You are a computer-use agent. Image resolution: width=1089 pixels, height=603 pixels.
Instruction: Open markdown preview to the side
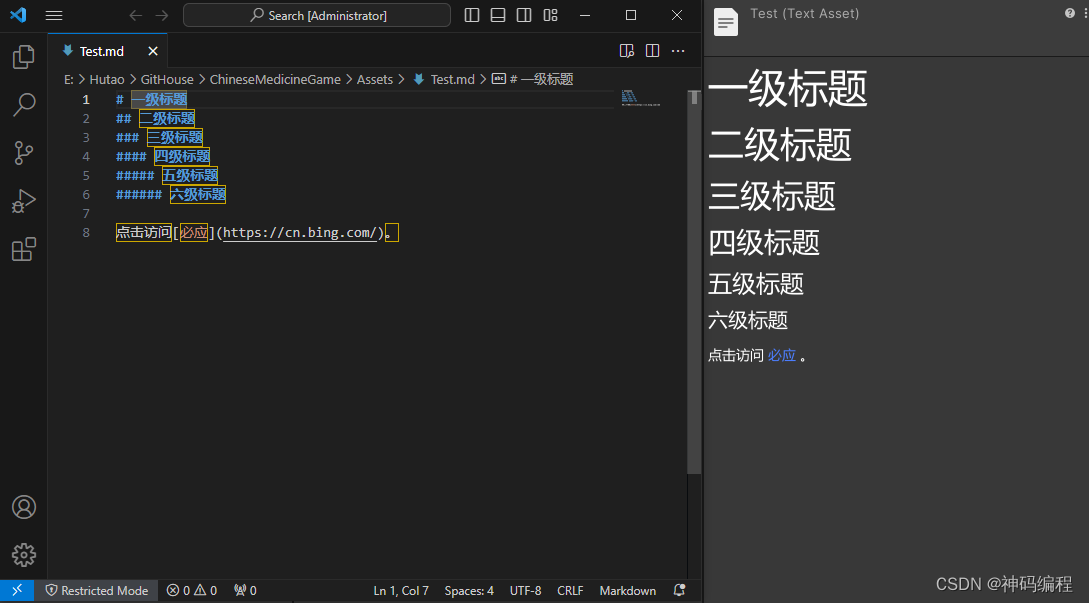pos(626,51)
